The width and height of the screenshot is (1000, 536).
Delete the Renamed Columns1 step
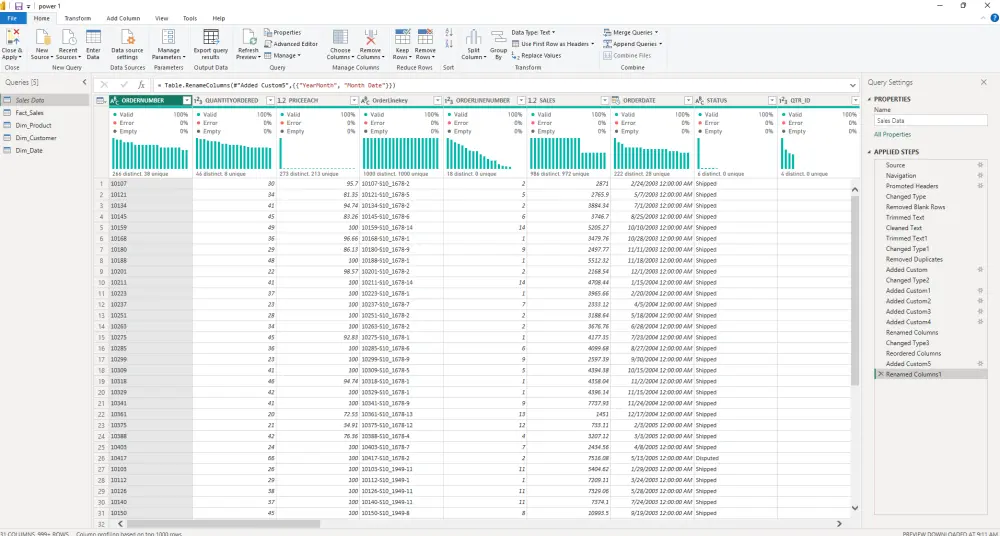click(881, 375)
